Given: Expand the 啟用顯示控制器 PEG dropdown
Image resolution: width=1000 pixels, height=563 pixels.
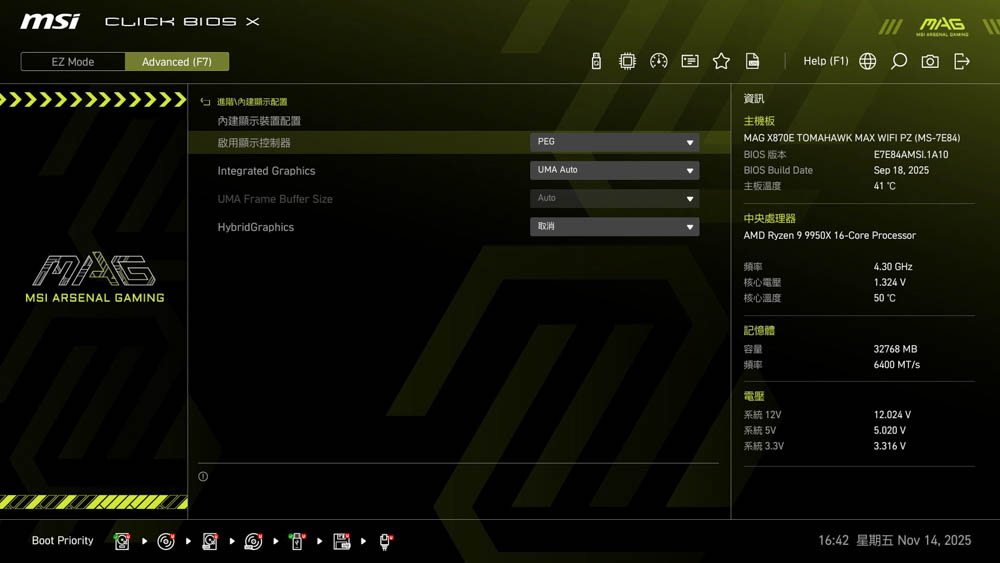Looking at the screenshot, I should click(614, 142).
